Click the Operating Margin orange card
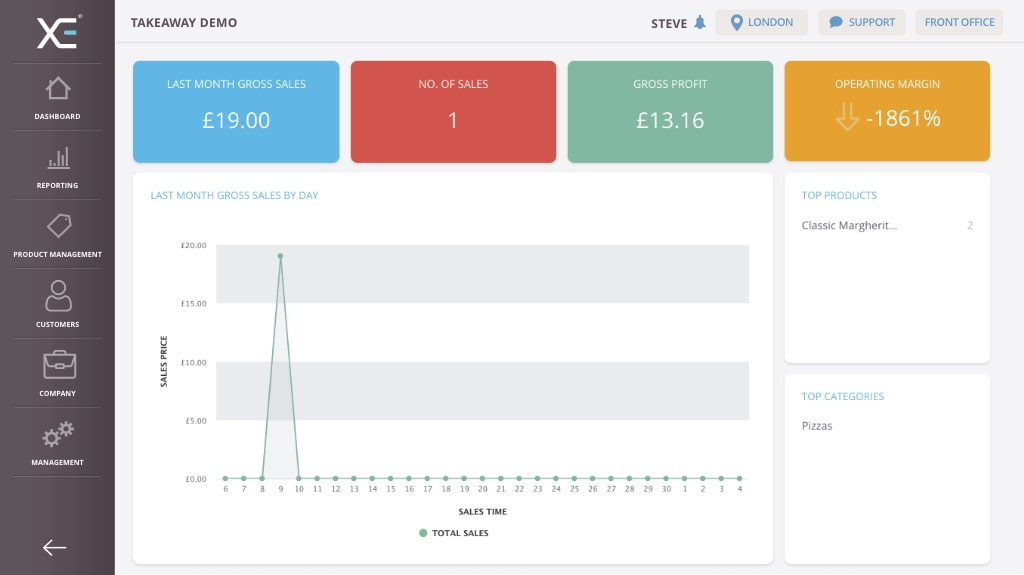 pyautogui.click(x=887, y=111)
